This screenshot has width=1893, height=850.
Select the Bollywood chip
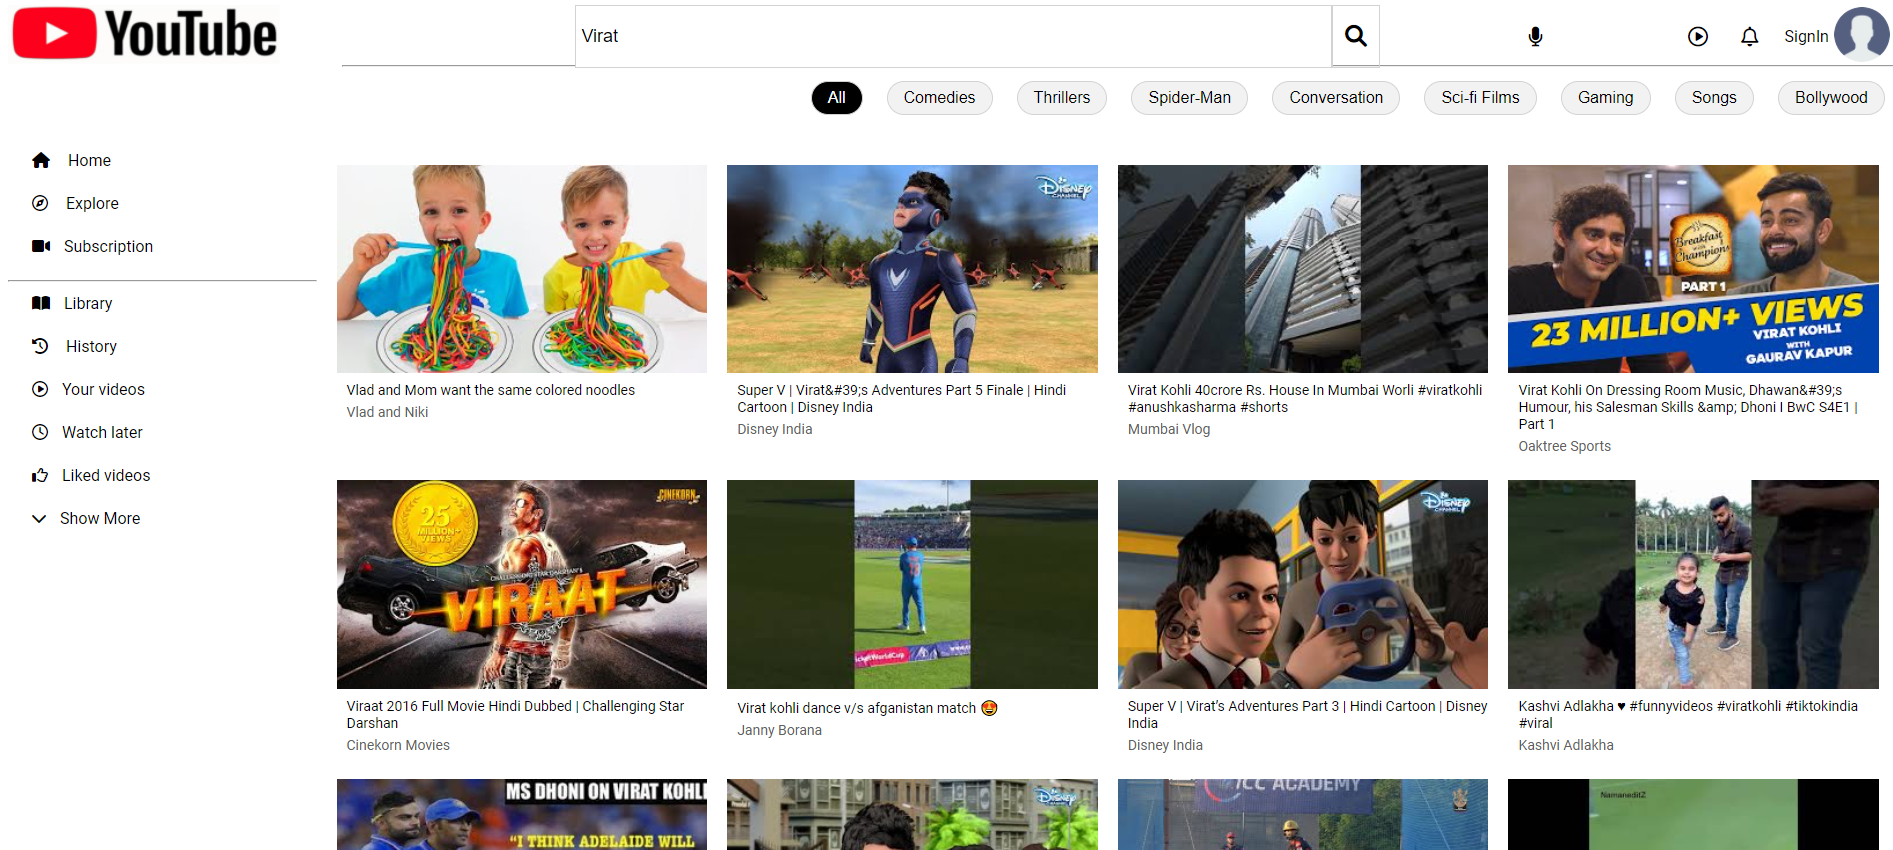tap(1831, 98)
